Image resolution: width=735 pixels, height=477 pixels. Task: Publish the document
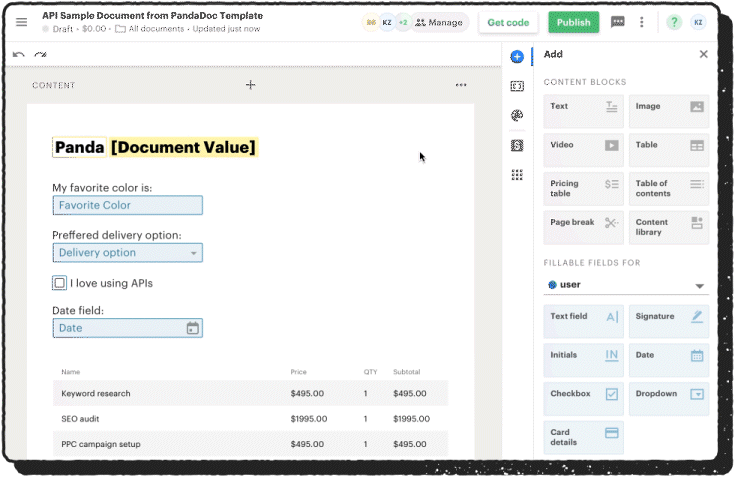point(573,22)
